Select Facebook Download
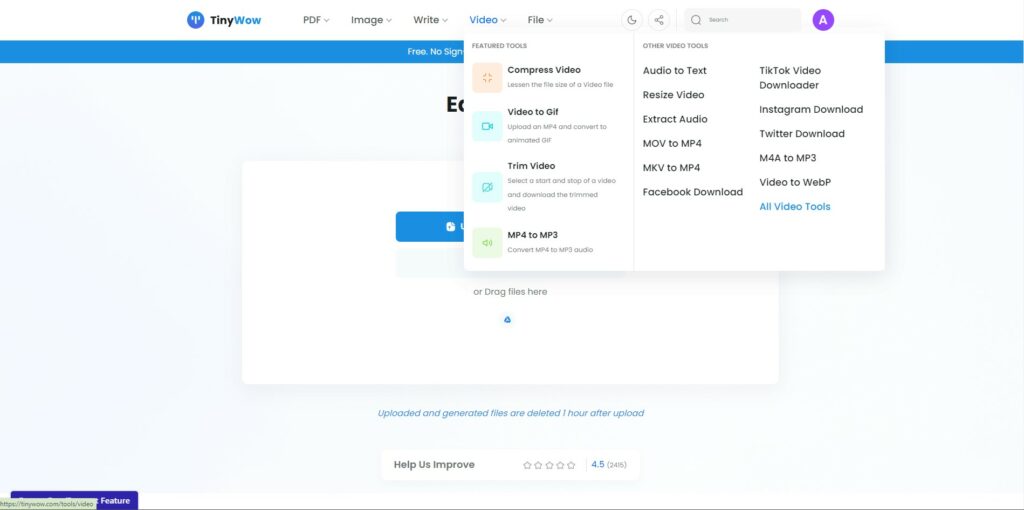This screenshot has width=1024, height=510. click(x=693, y=192)
